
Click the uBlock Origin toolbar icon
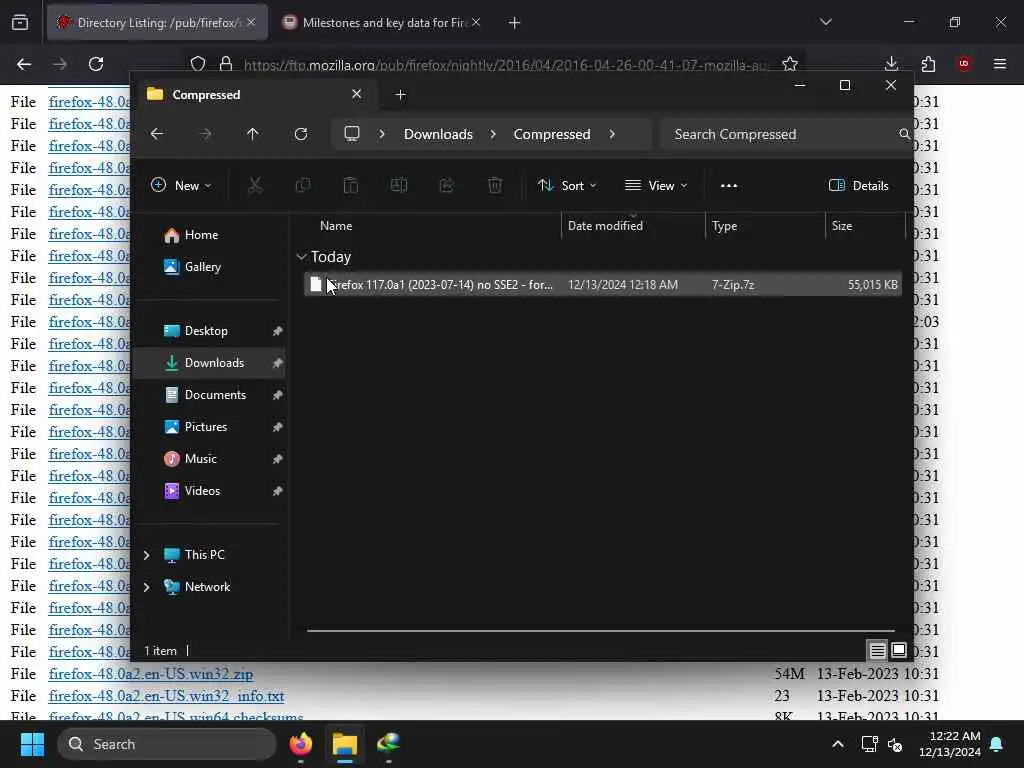(x=964, y=63)
